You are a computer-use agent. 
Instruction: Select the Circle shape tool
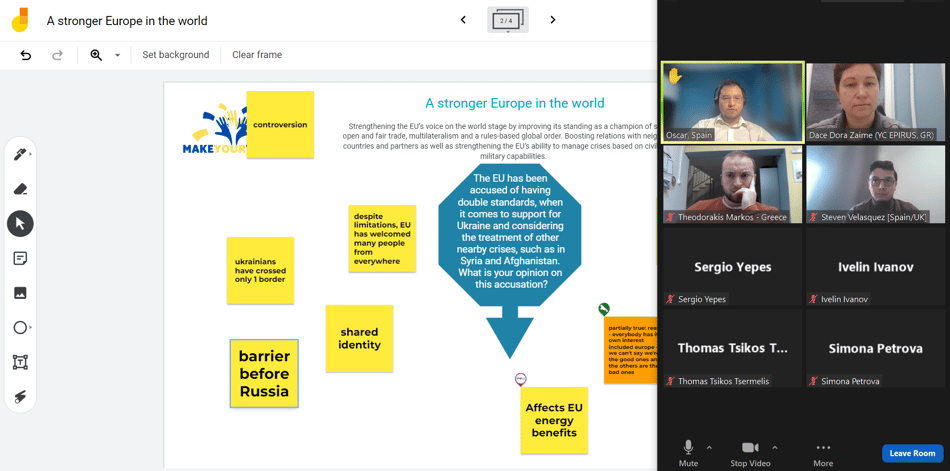20,328
